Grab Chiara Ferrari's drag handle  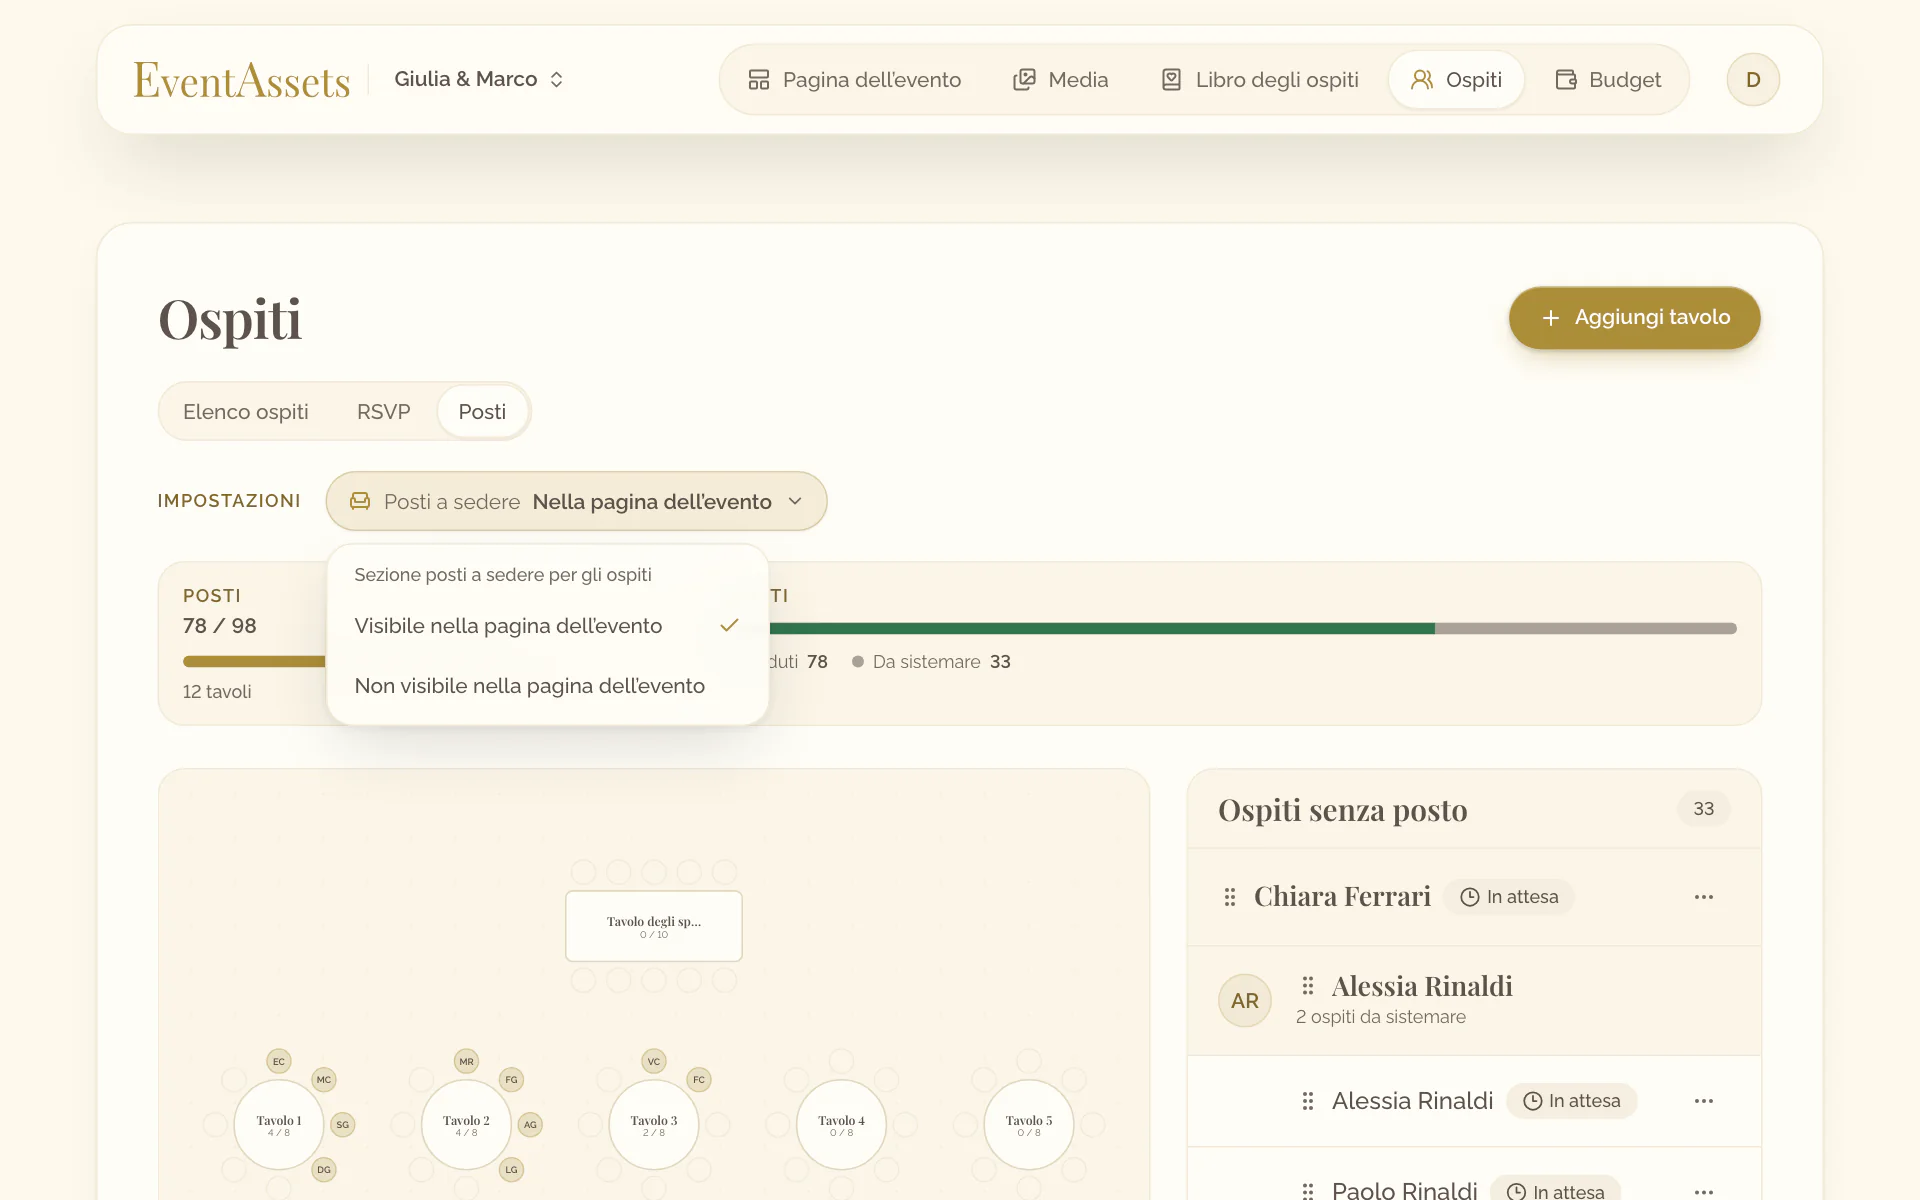1230,897
